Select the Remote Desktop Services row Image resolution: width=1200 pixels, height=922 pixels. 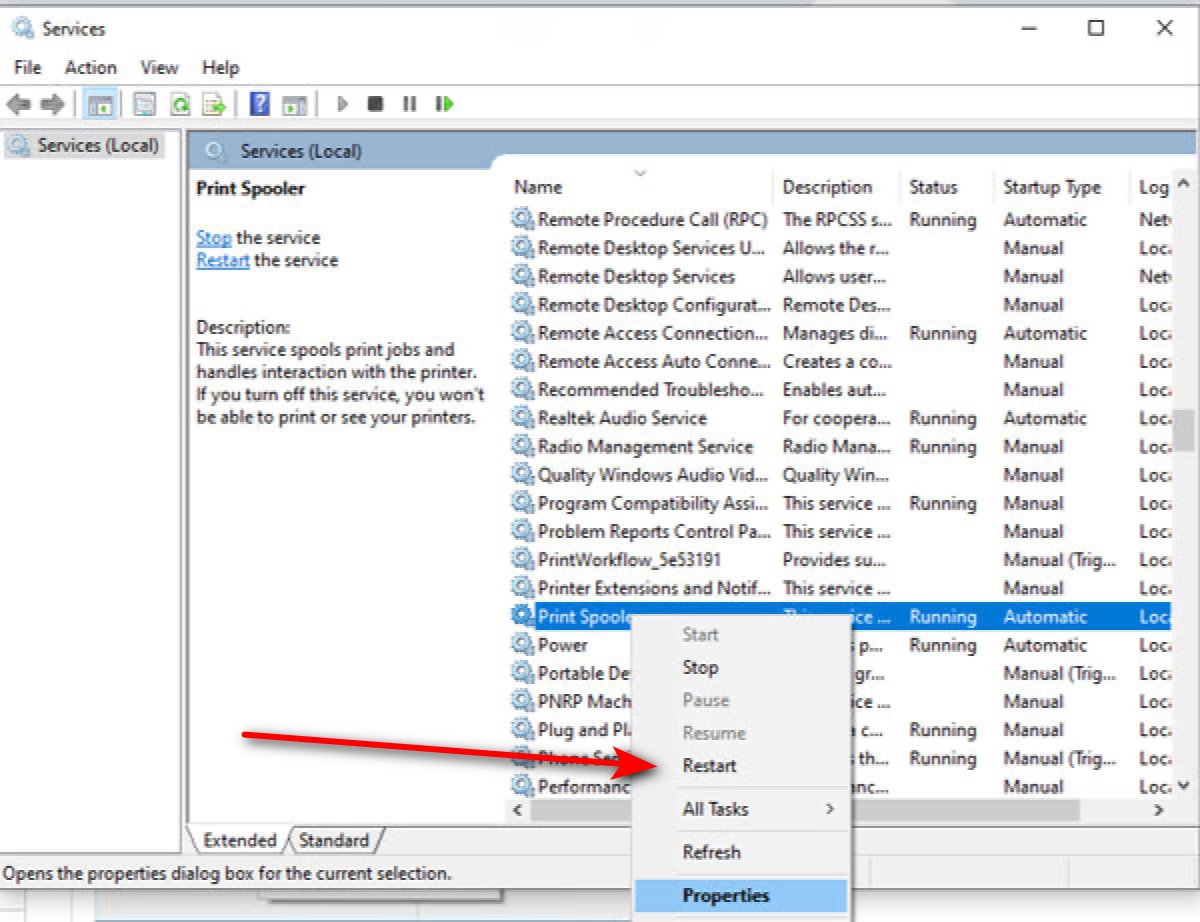[840, 276]
